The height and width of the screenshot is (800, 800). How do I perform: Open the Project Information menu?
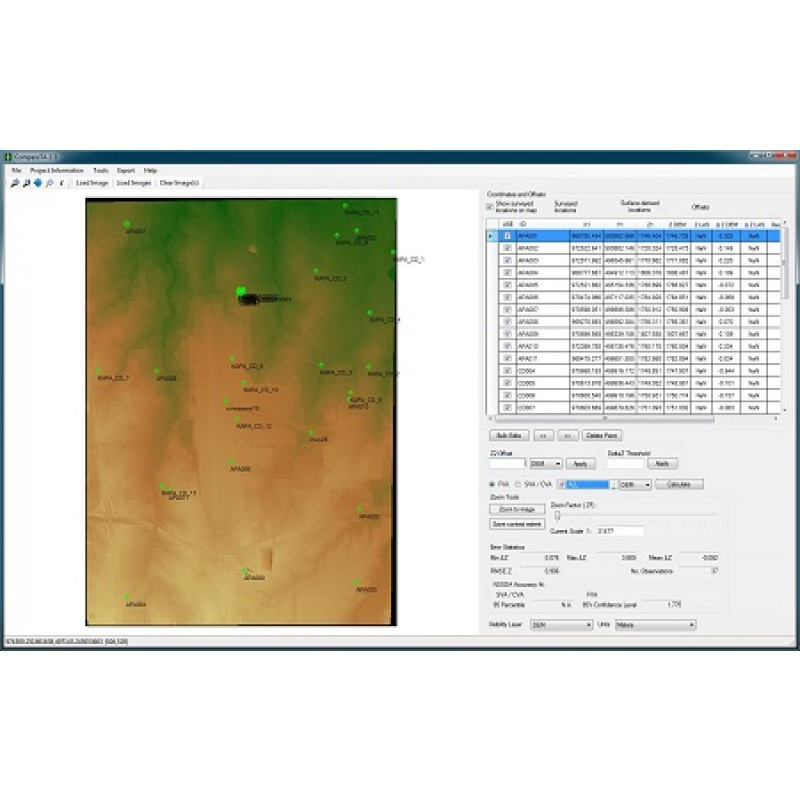(57, 170)
